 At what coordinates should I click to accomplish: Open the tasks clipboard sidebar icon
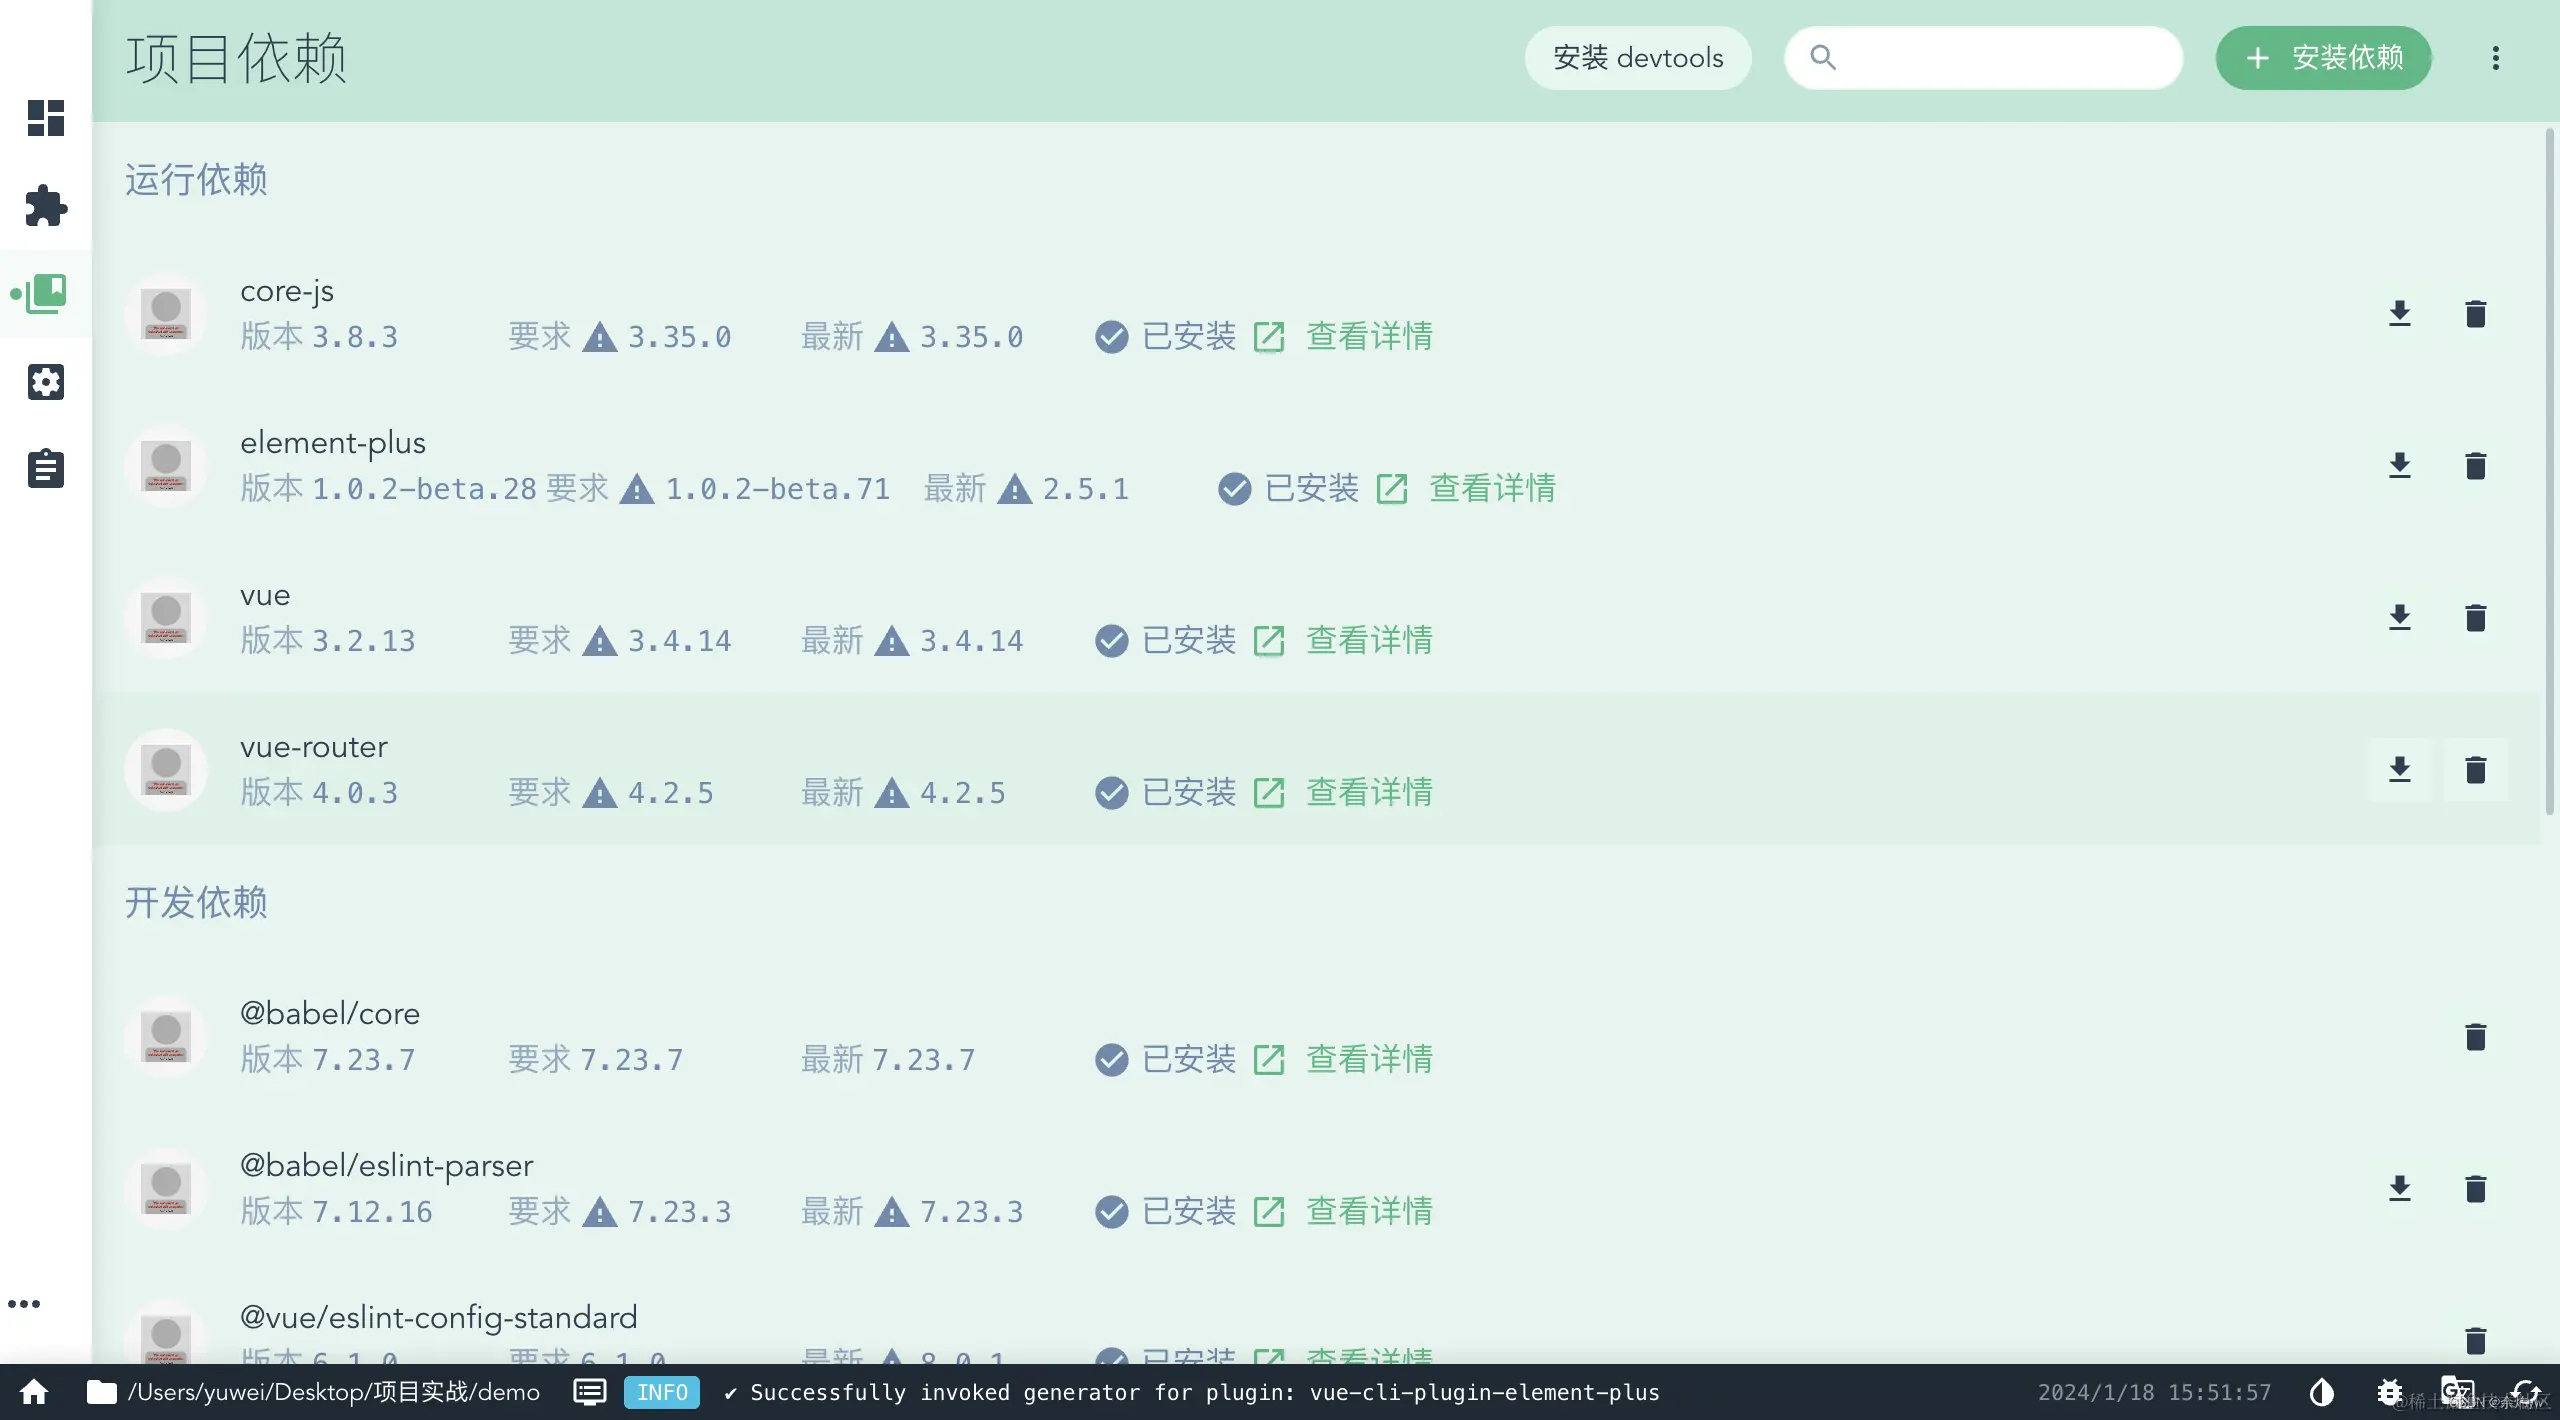pos(46,469)
